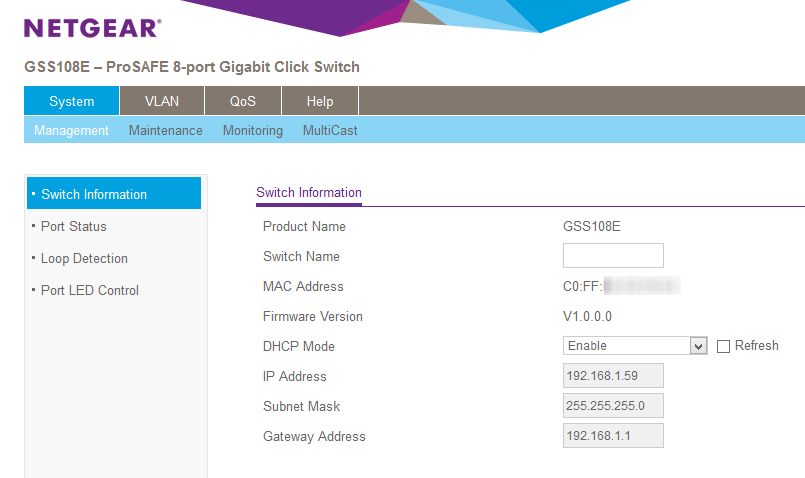Click the IP Address field
Screen dimensions: 805x478
tap(613, 376)
